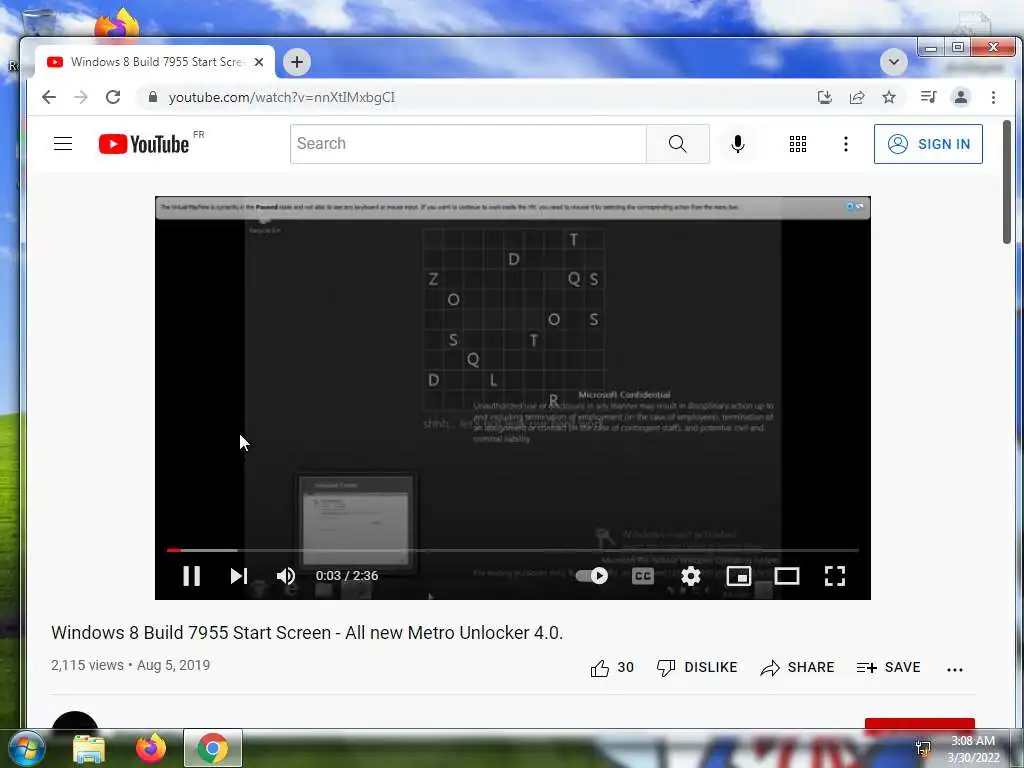Enter full screen mode
The image size is (1024, 768).
click(x=835, y=575)
